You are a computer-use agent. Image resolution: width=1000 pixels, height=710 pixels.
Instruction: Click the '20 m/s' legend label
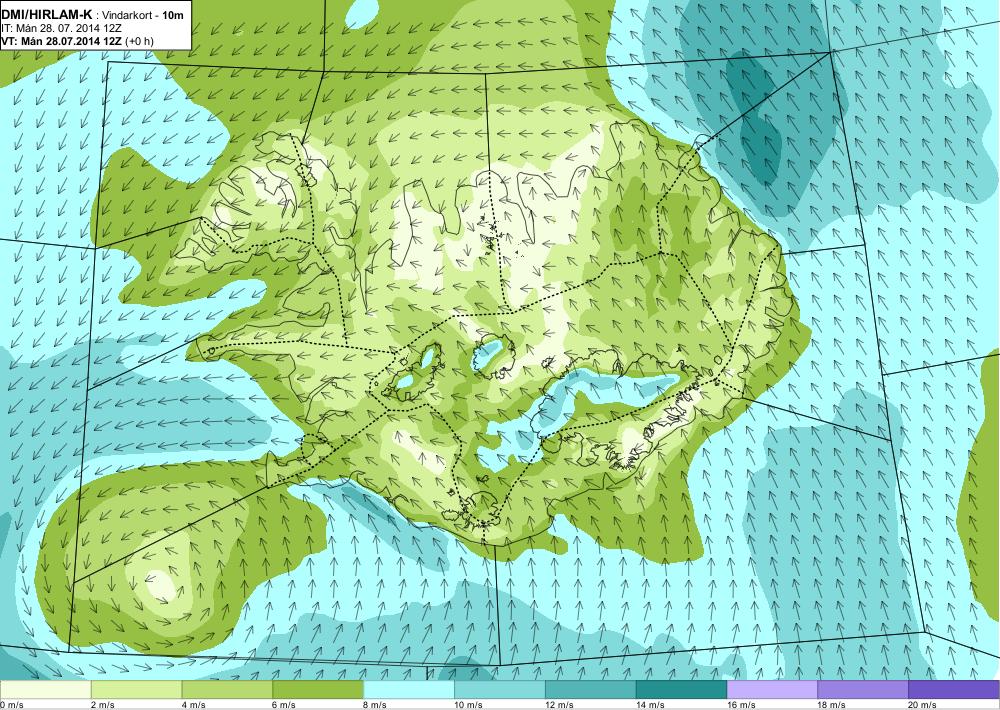pos(924,705)
